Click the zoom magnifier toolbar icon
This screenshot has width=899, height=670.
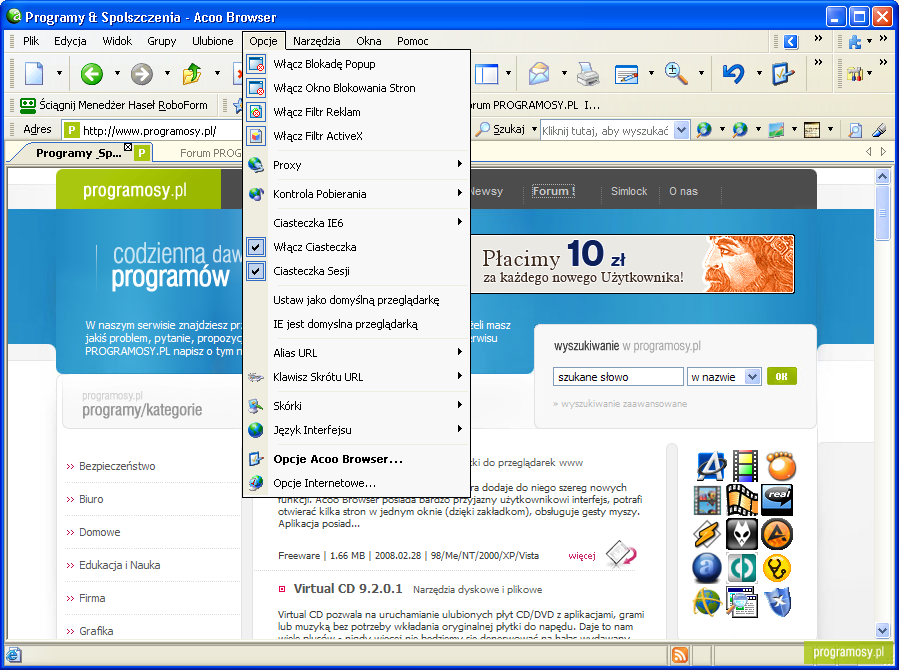(677, 73)
